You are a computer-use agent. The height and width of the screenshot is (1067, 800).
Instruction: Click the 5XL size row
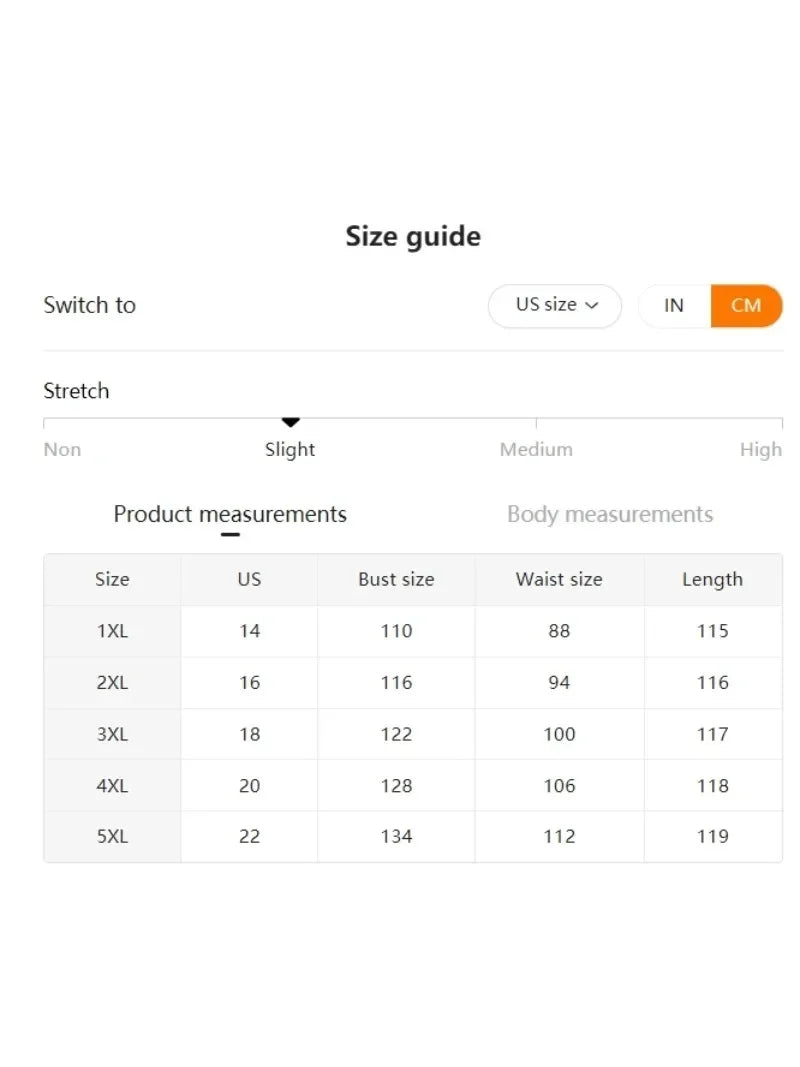(112, 836)
